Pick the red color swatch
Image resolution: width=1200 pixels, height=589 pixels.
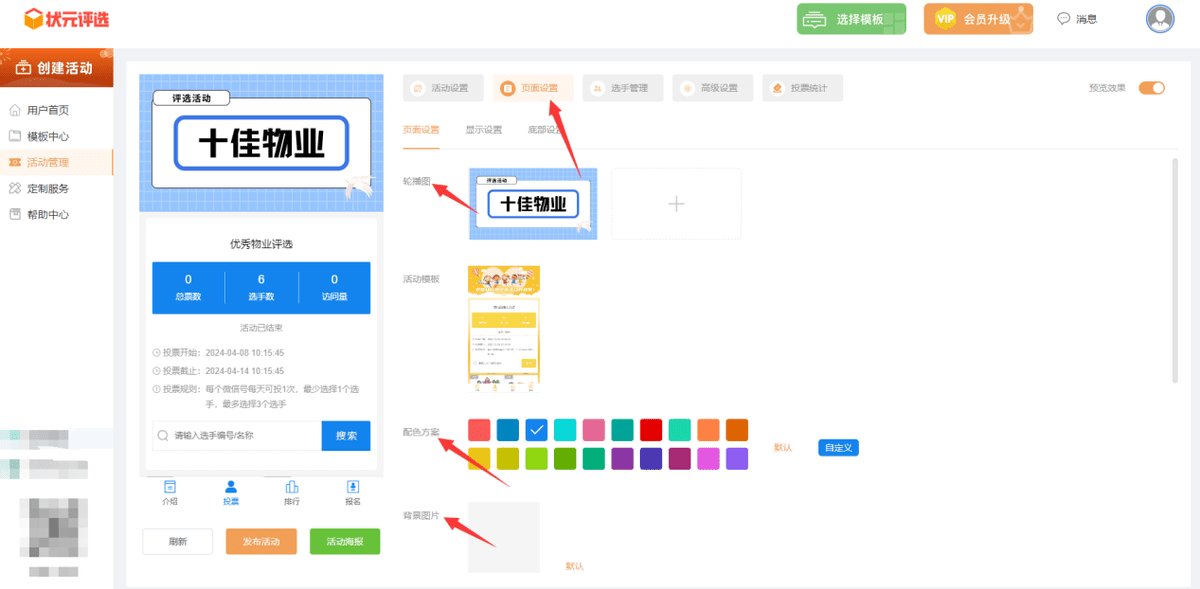pyautogui.click(x=479, y=429)
